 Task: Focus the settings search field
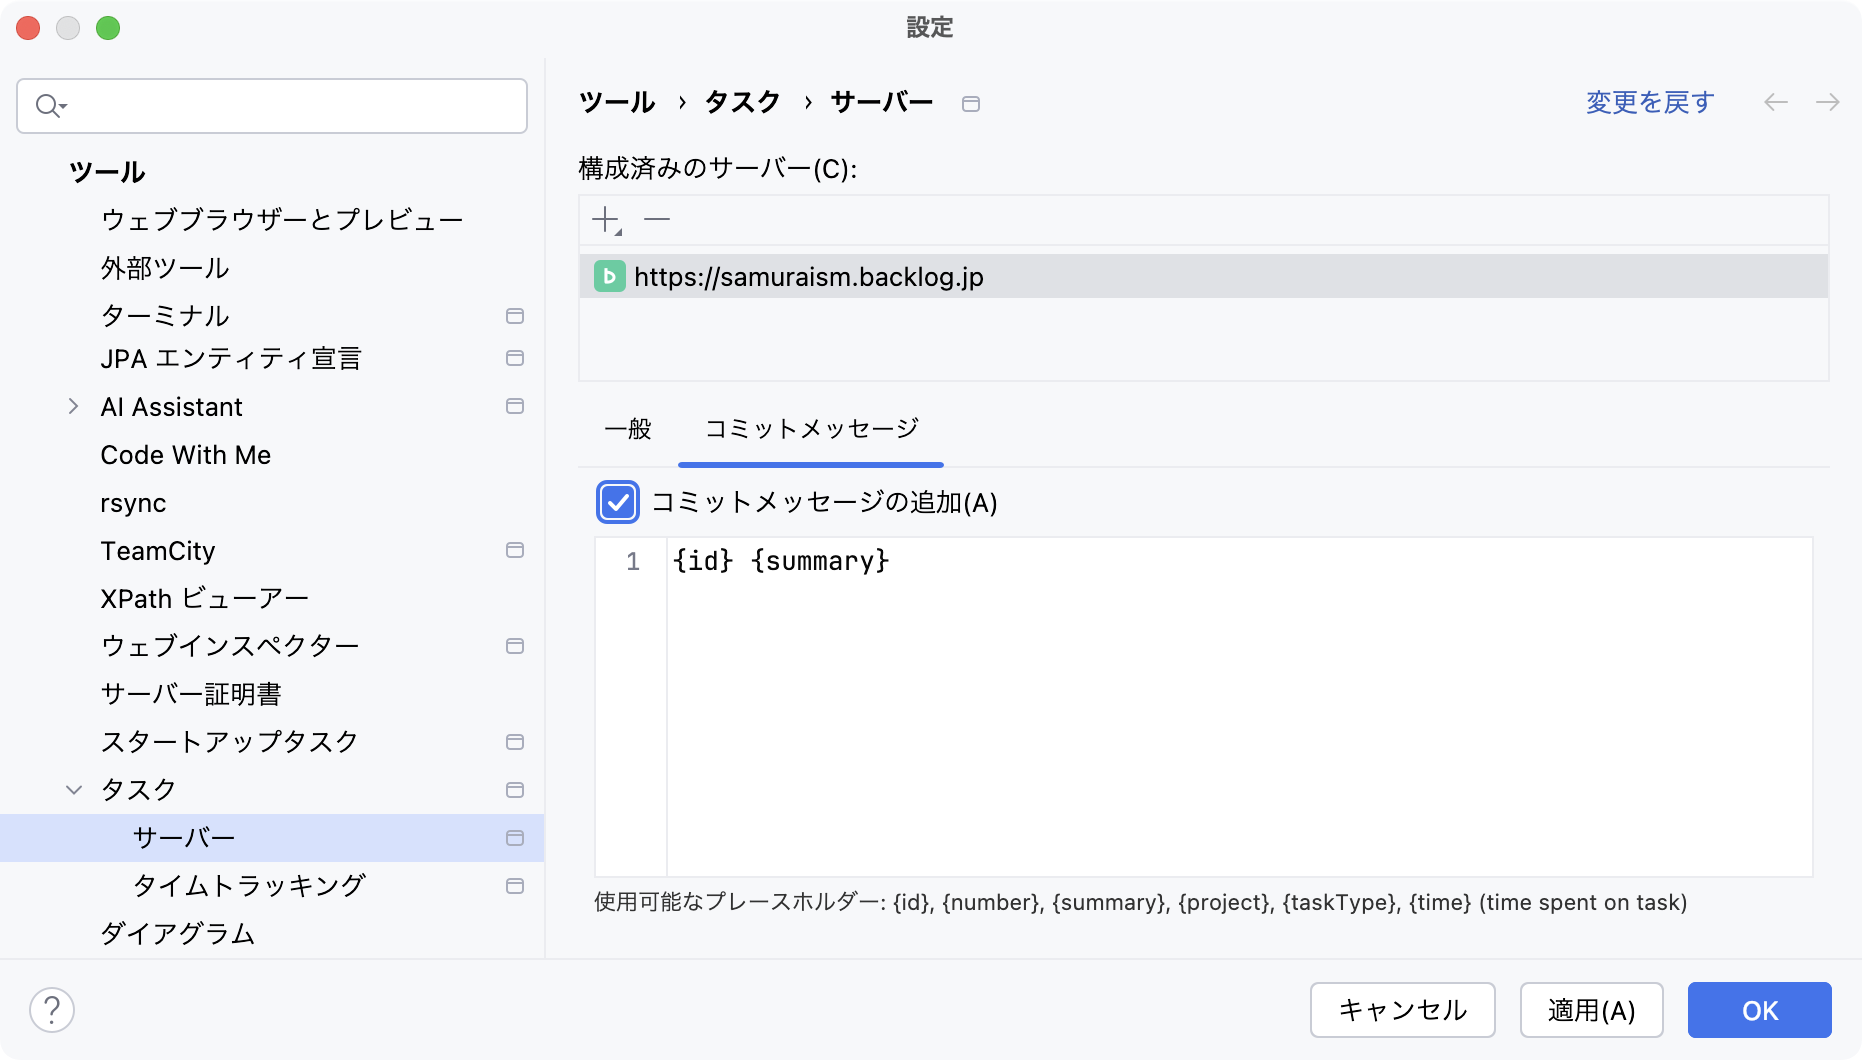coord(272,106)
